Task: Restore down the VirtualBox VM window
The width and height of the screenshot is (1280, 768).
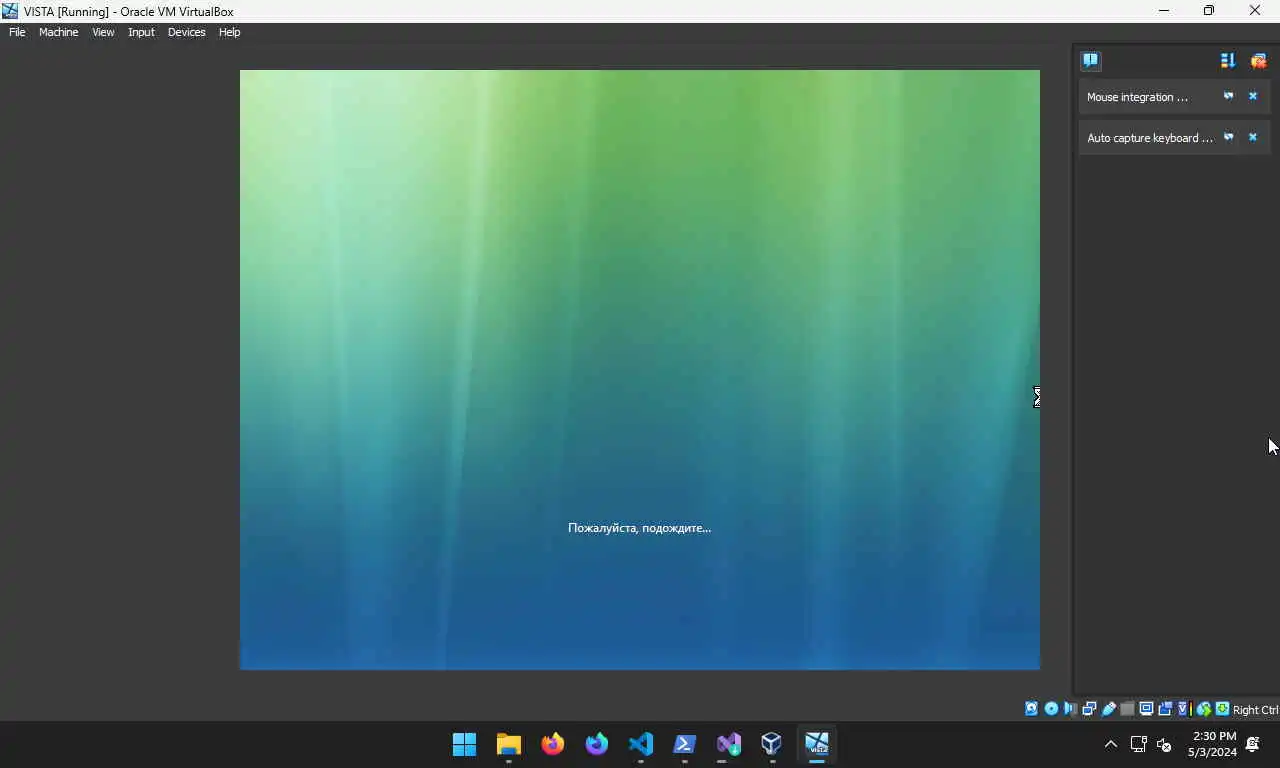Action: pos(1209,11)
